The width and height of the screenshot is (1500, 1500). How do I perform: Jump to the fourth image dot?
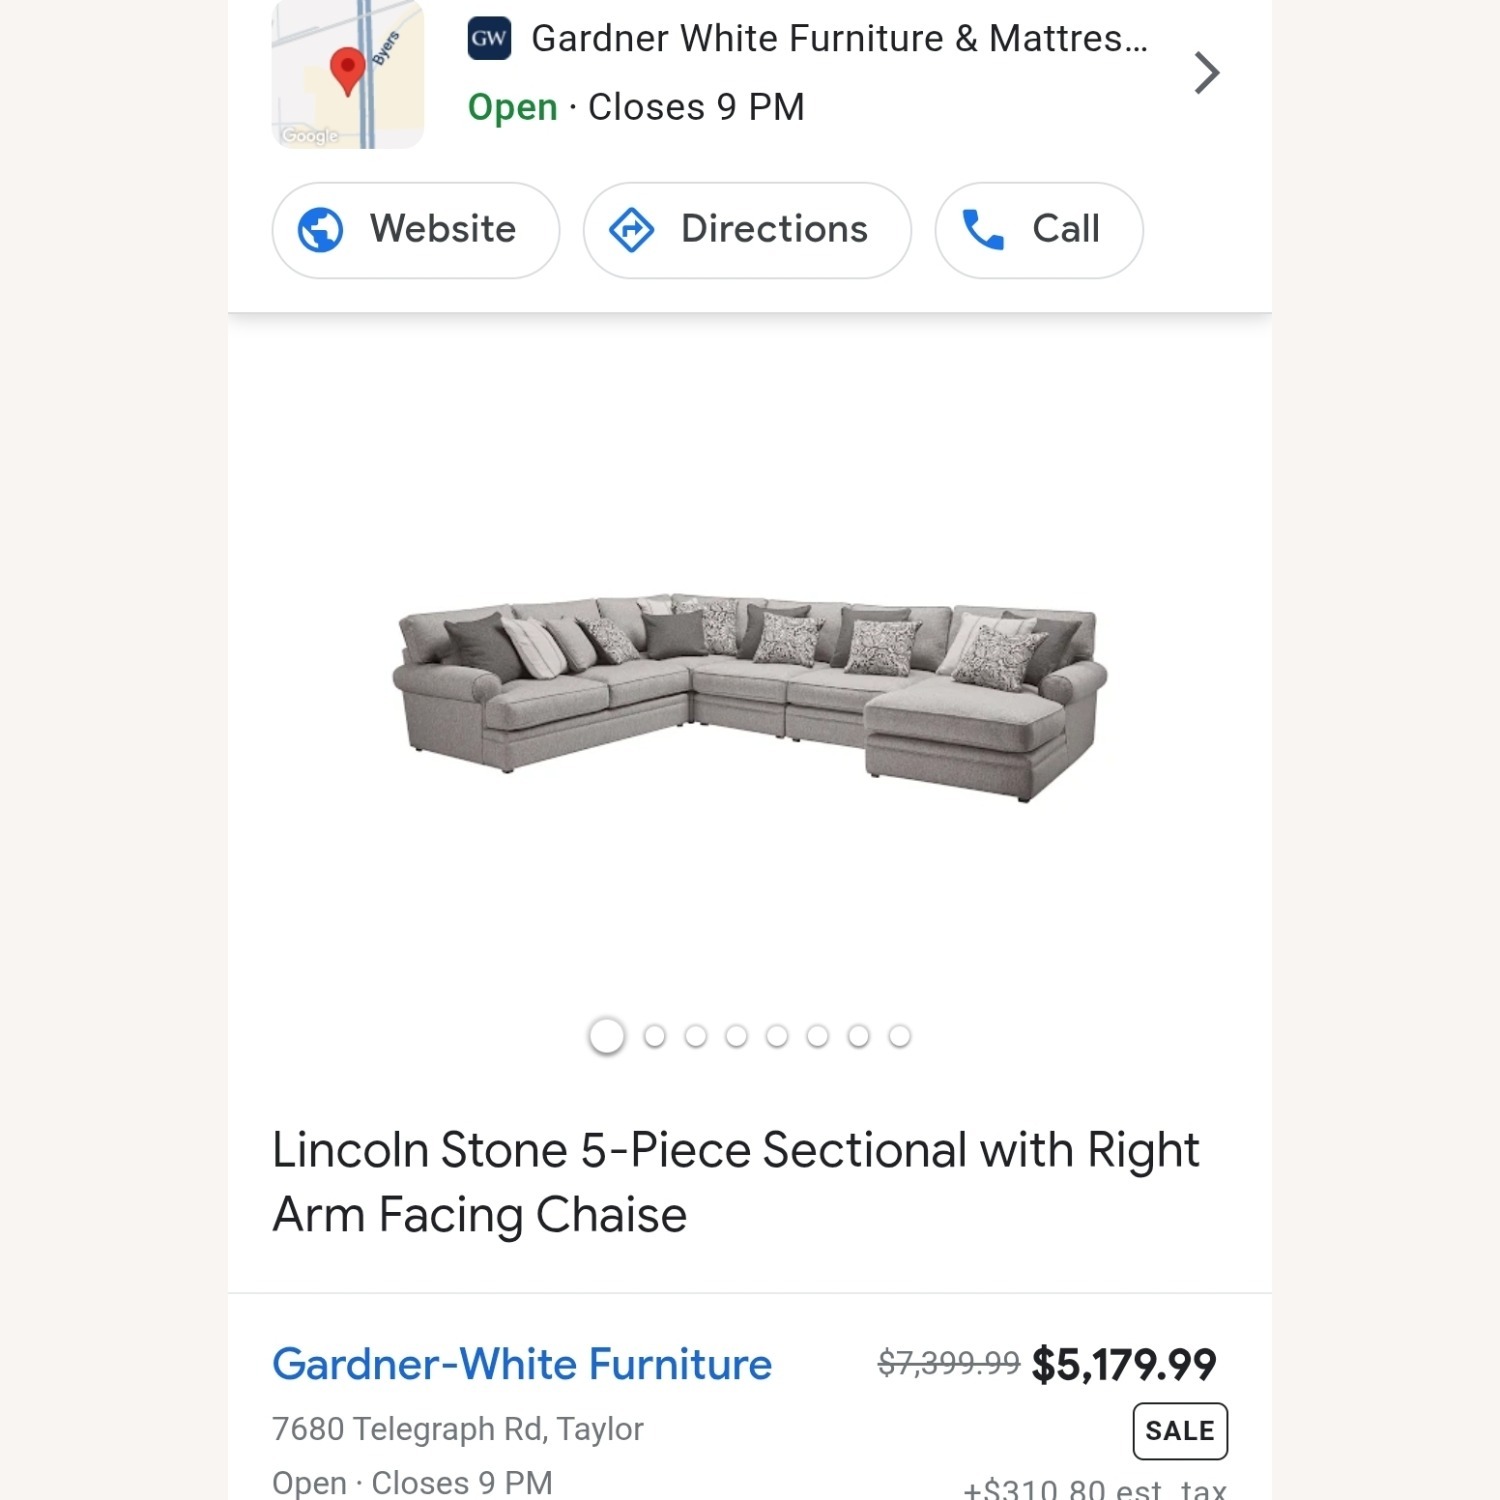click(x=738, y=1036)
